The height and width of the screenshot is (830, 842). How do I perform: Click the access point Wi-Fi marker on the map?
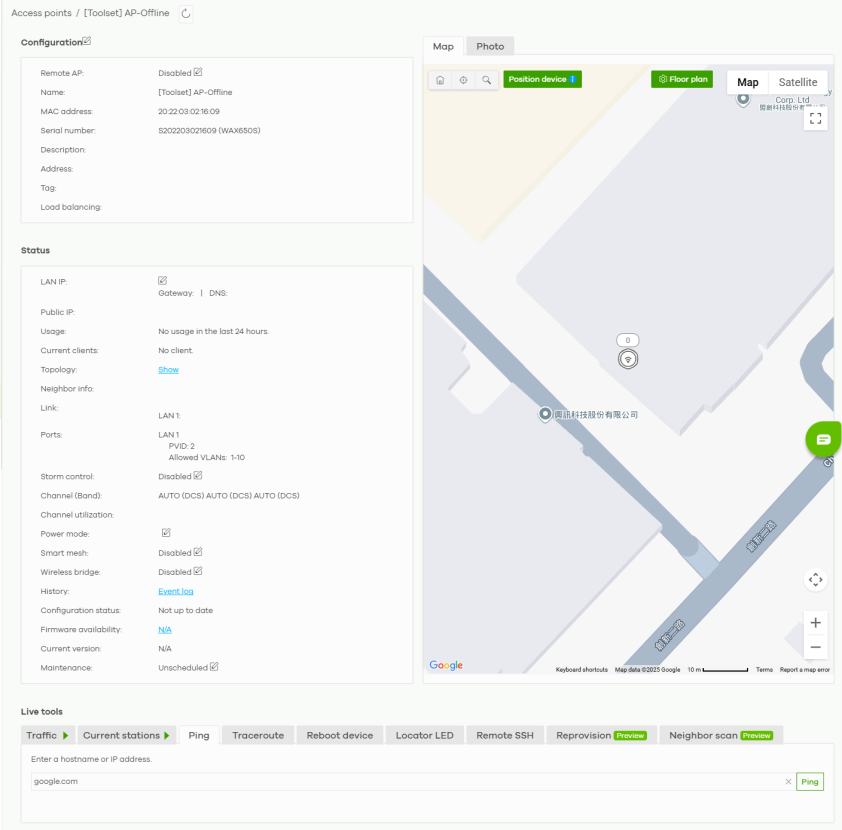627,359
